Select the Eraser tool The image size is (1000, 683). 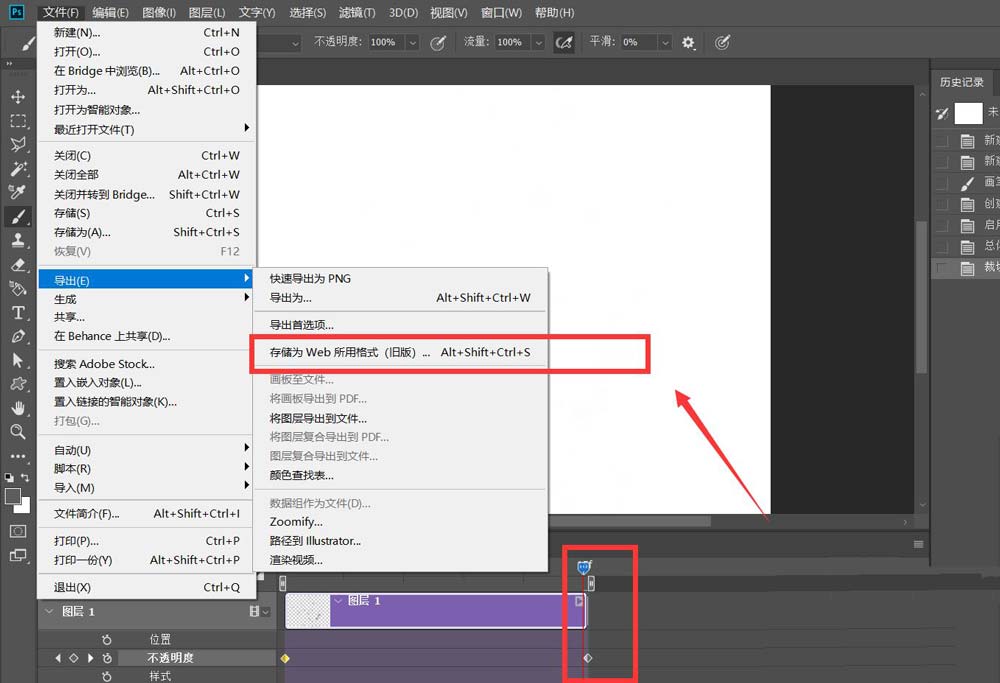coord(18,265)
